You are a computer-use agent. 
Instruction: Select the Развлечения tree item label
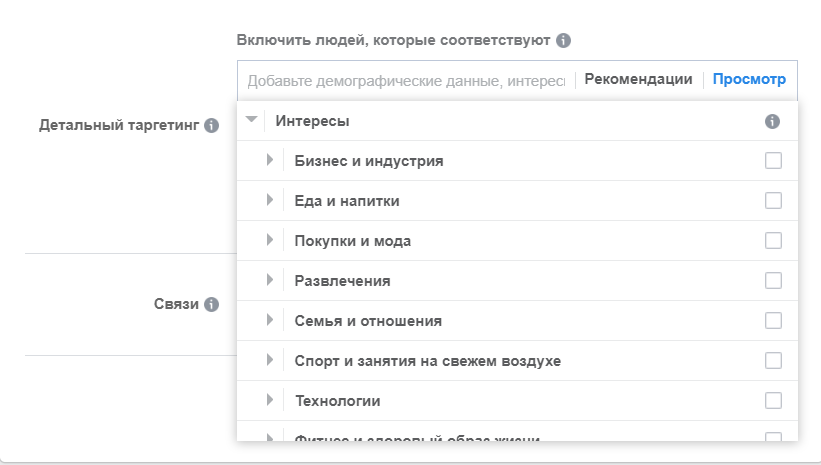point(342,281)
